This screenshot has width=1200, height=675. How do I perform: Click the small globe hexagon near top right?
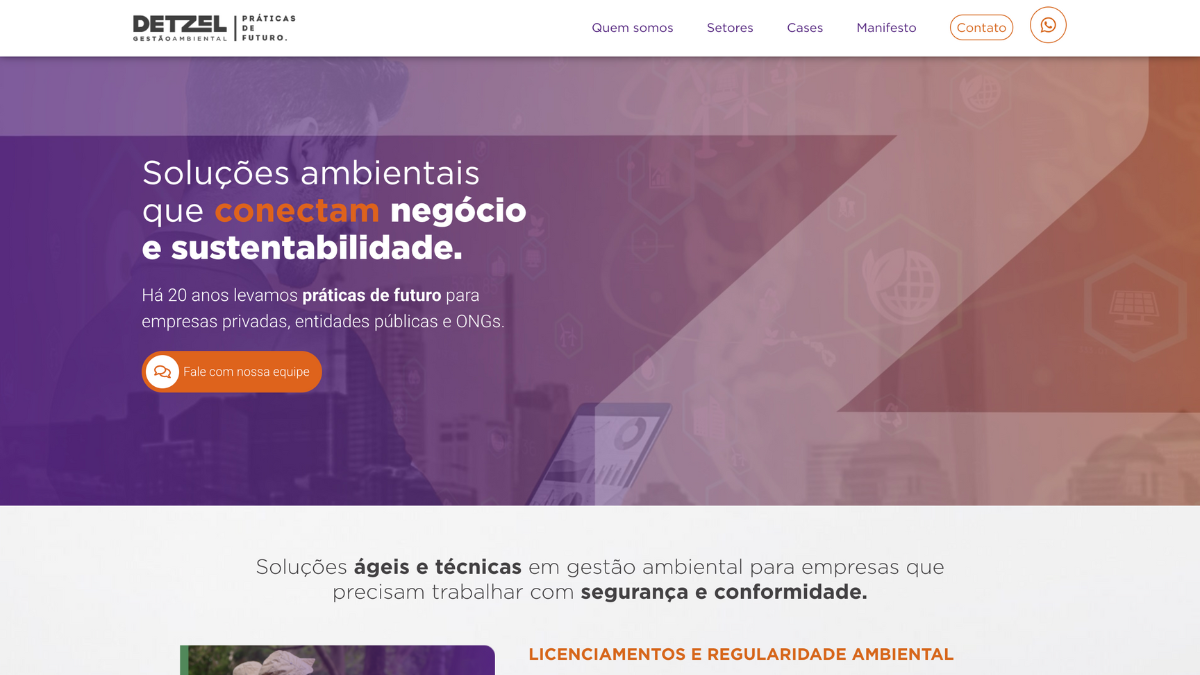point(980,92)
